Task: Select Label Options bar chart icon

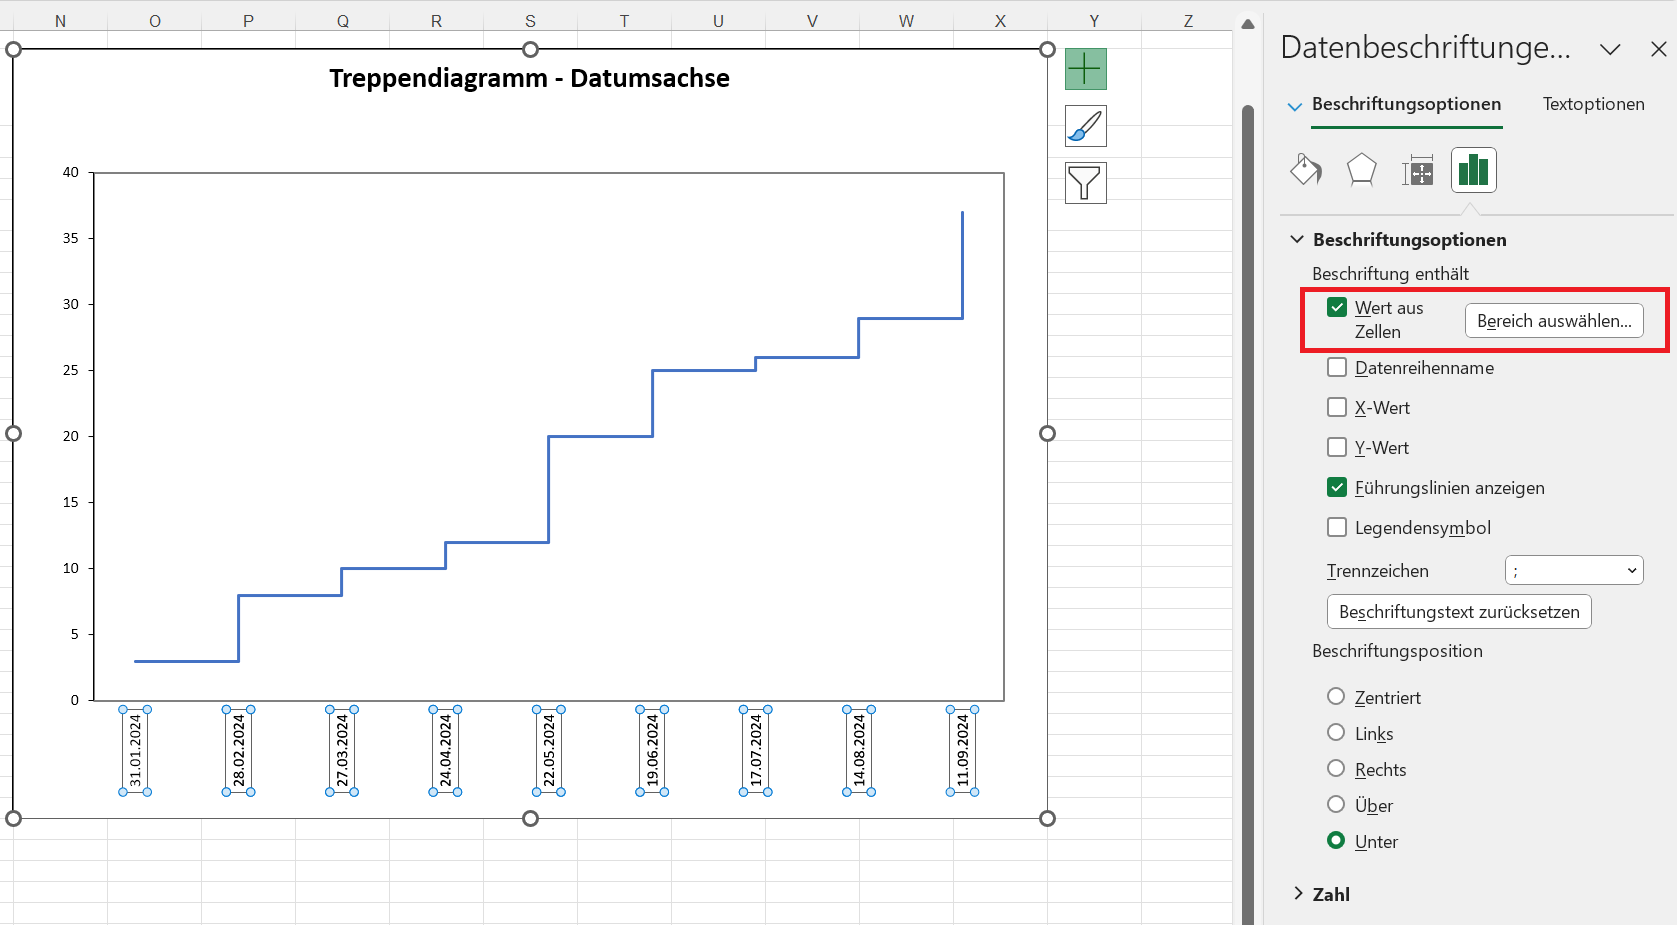Action: pos(1473,170)
